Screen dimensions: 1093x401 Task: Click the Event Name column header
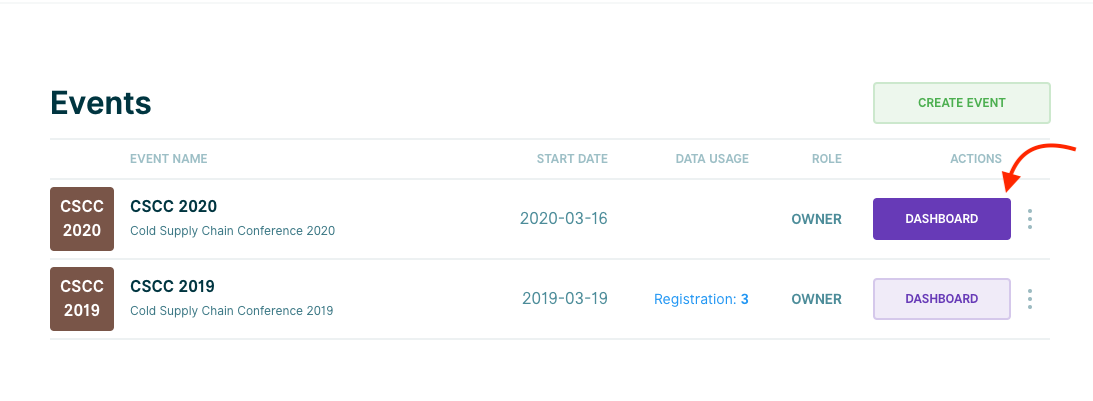click(x=169, y=159)
